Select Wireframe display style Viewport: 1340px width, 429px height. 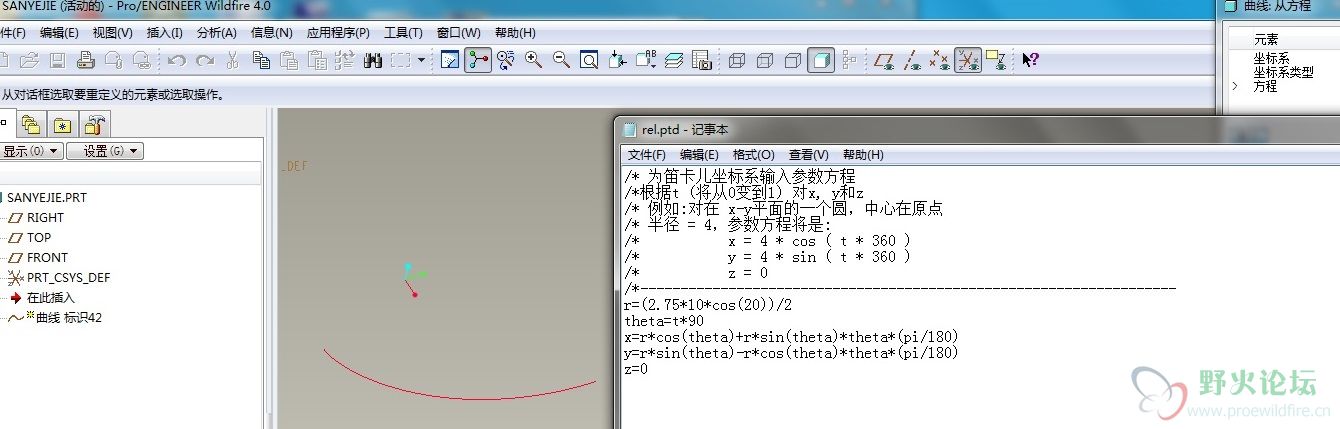tap(737, 60)
